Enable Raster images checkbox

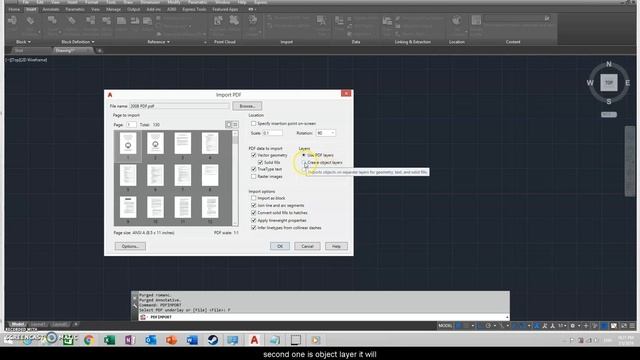tap(253, 176)
